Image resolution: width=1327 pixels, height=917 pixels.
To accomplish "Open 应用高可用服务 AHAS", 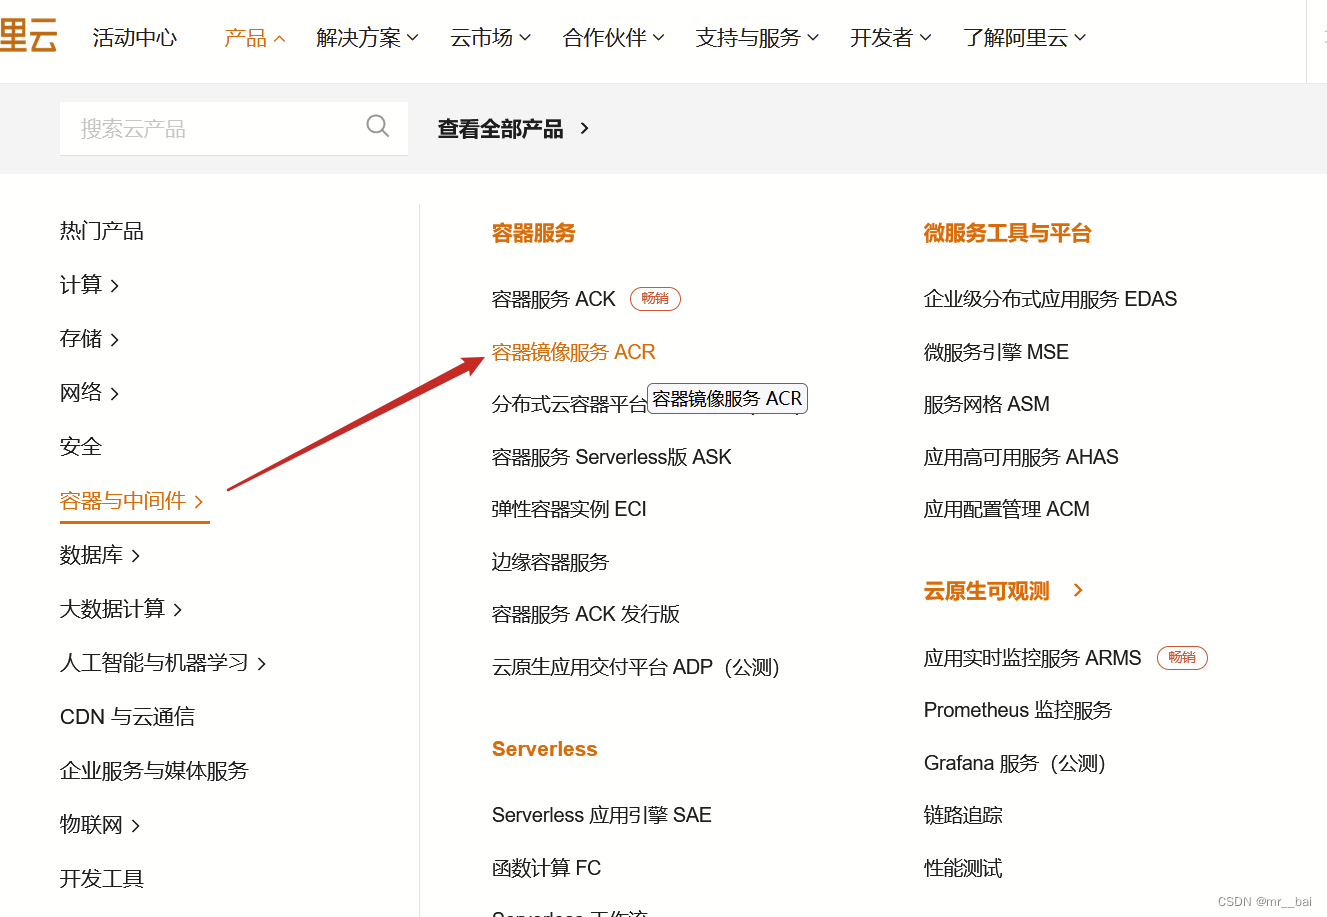I will (x=1021, y=457).
